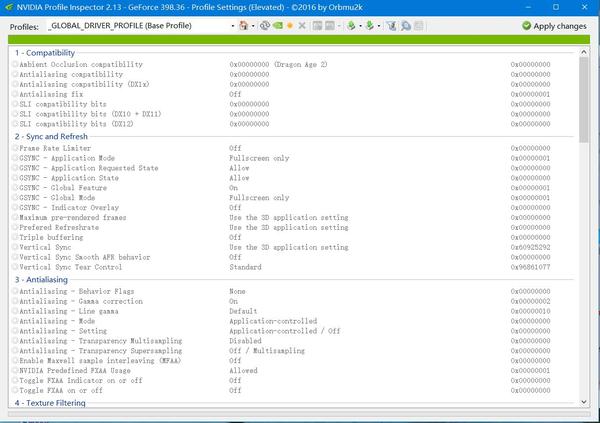This screenshot has width=600, height=423.
Task: Create a new profile with the orange star icon
Action: point(290,26)
